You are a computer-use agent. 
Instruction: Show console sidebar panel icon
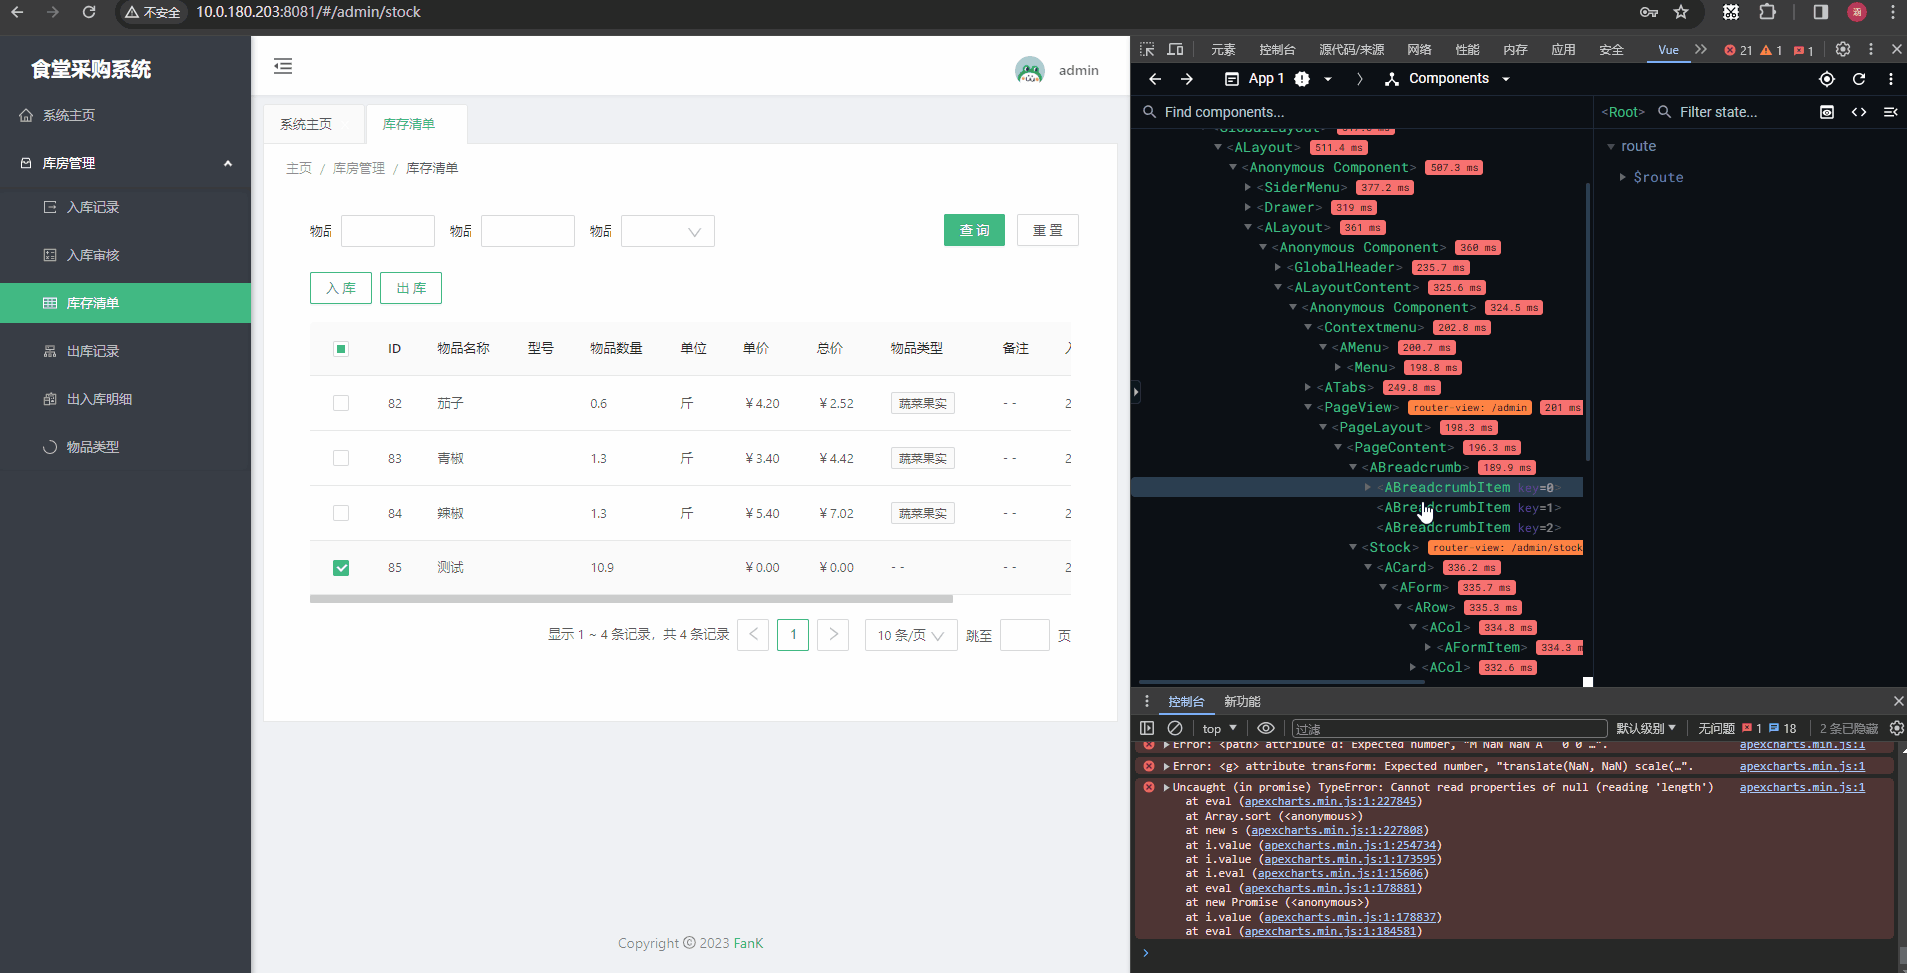(x=1147, y=728)
